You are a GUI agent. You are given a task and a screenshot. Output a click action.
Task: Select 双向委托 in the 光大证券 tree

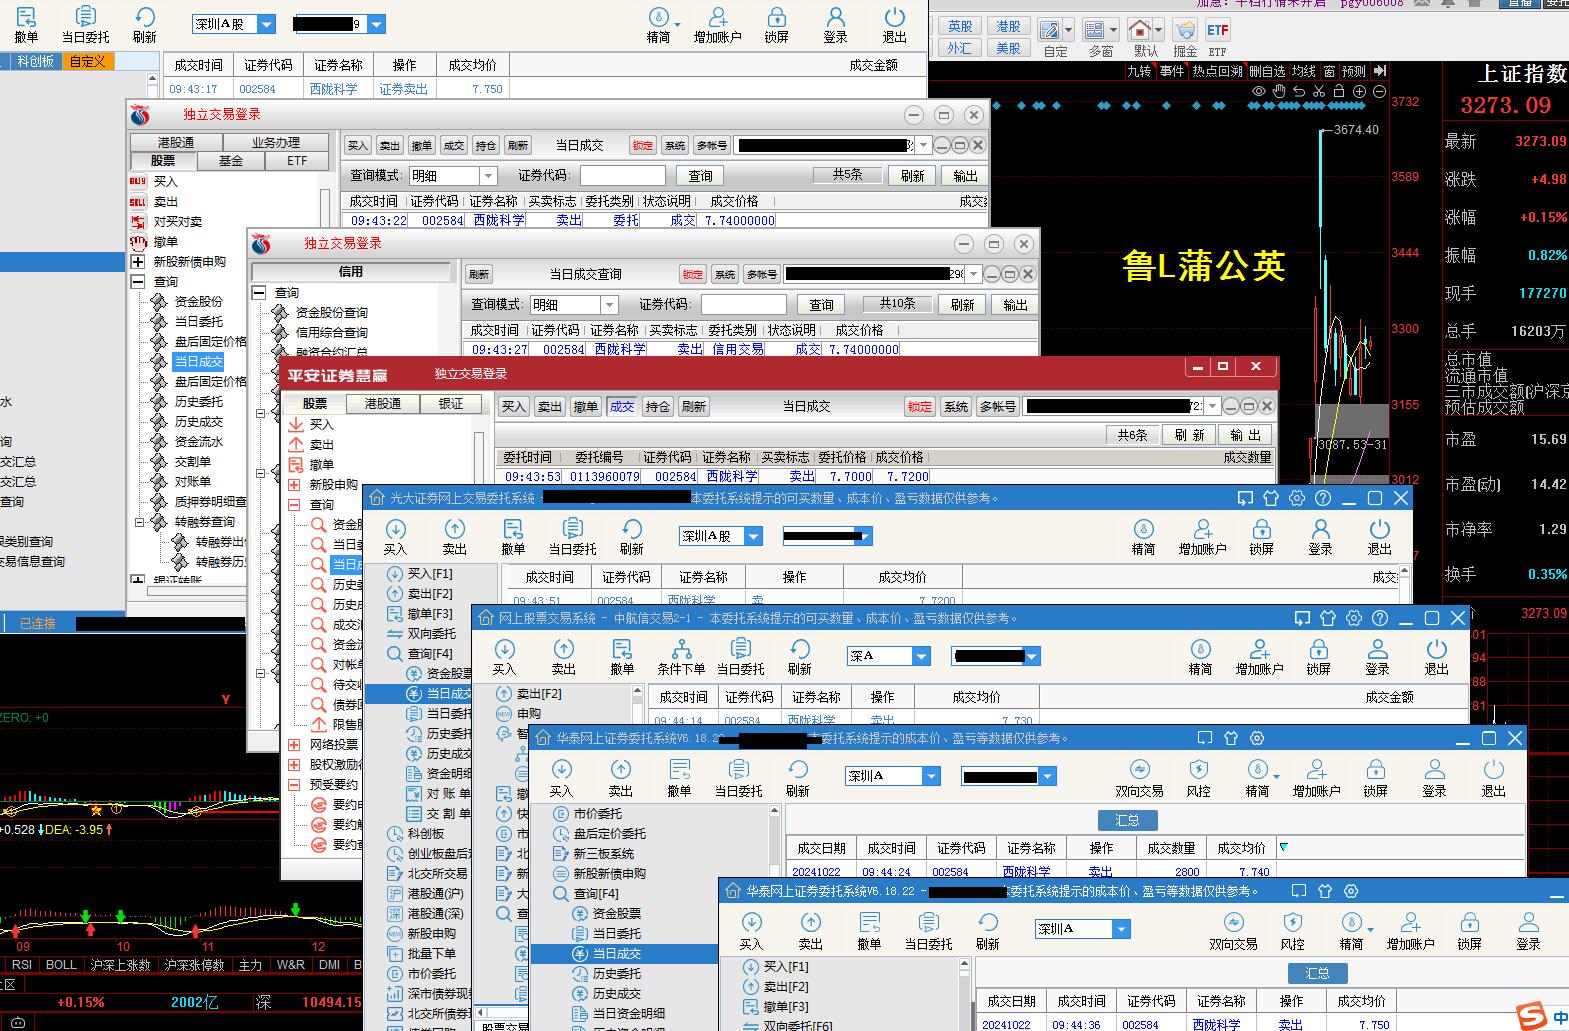pyautogui.click(x=421, y=633)
